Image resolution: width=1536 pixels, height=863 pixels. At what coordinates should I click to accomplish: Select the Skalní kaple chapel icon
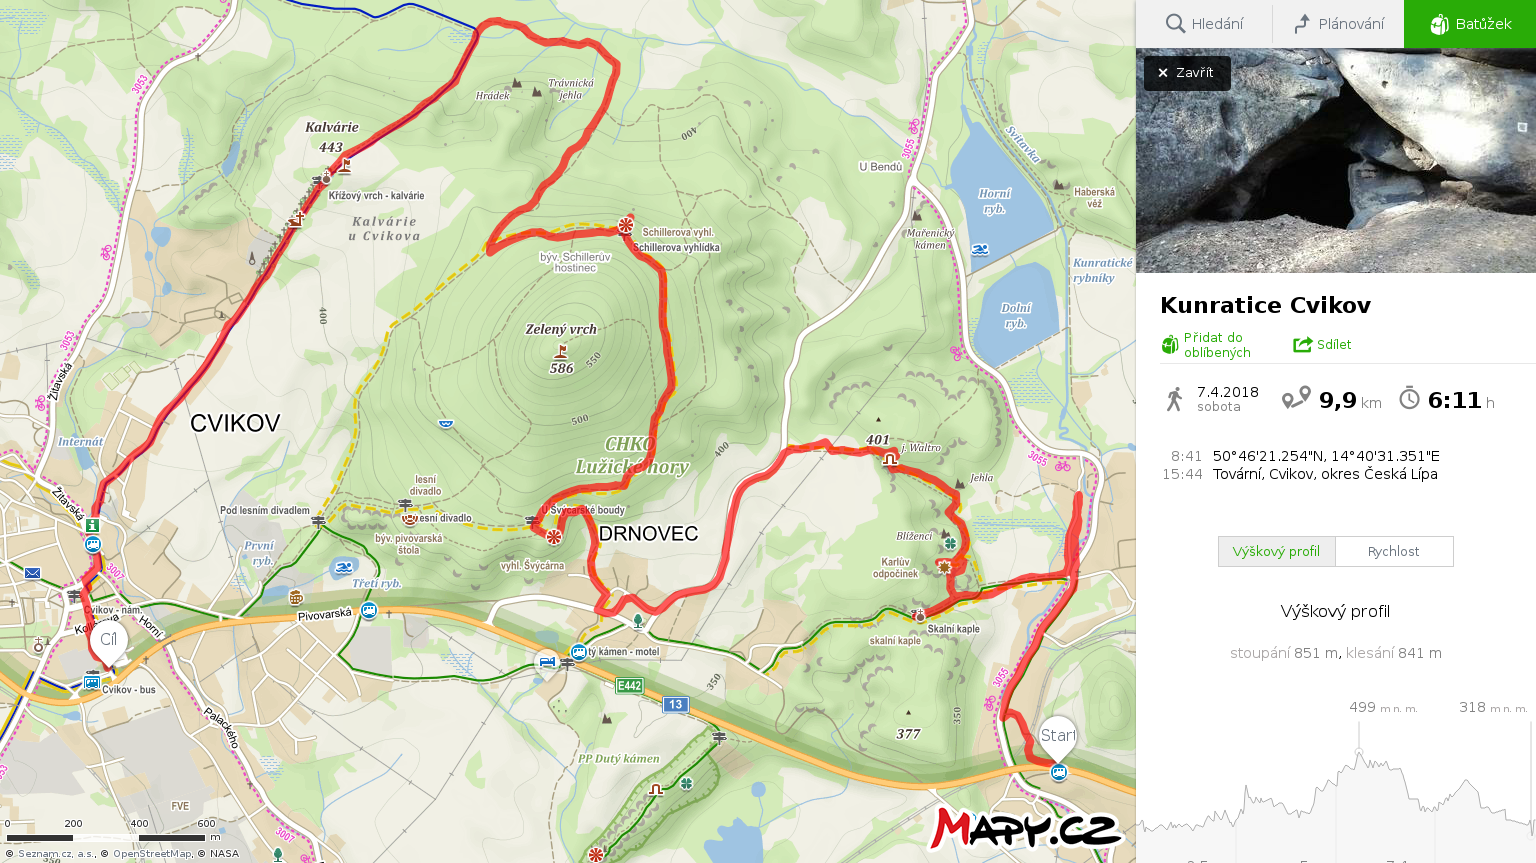[920, 616]
